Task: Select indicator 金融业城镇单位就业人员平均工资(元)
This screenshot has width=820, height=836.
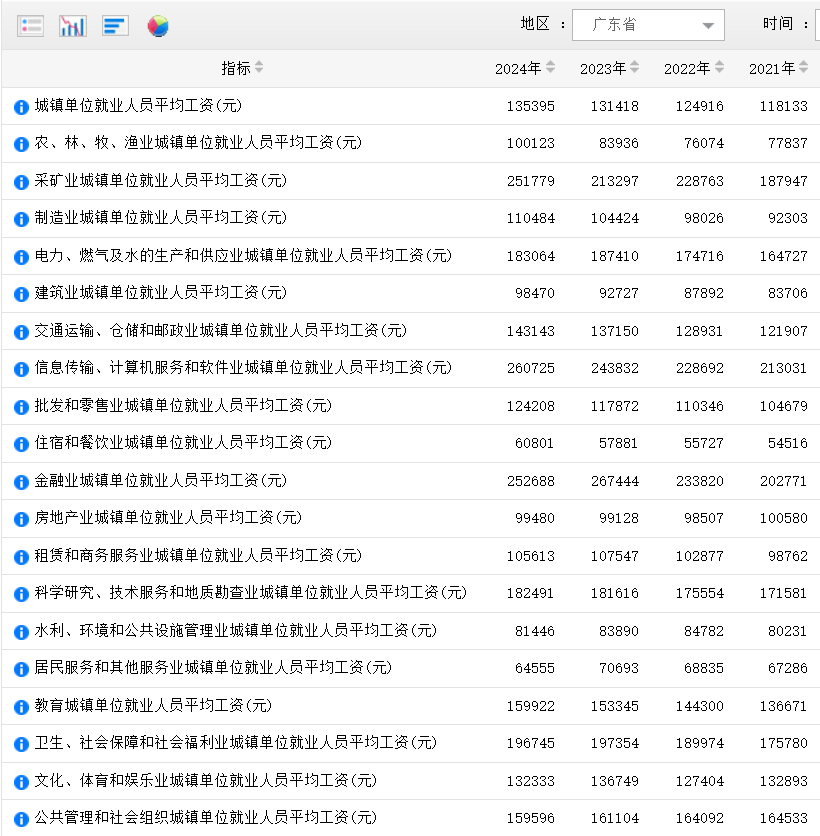Action: [x=160, y=481]
